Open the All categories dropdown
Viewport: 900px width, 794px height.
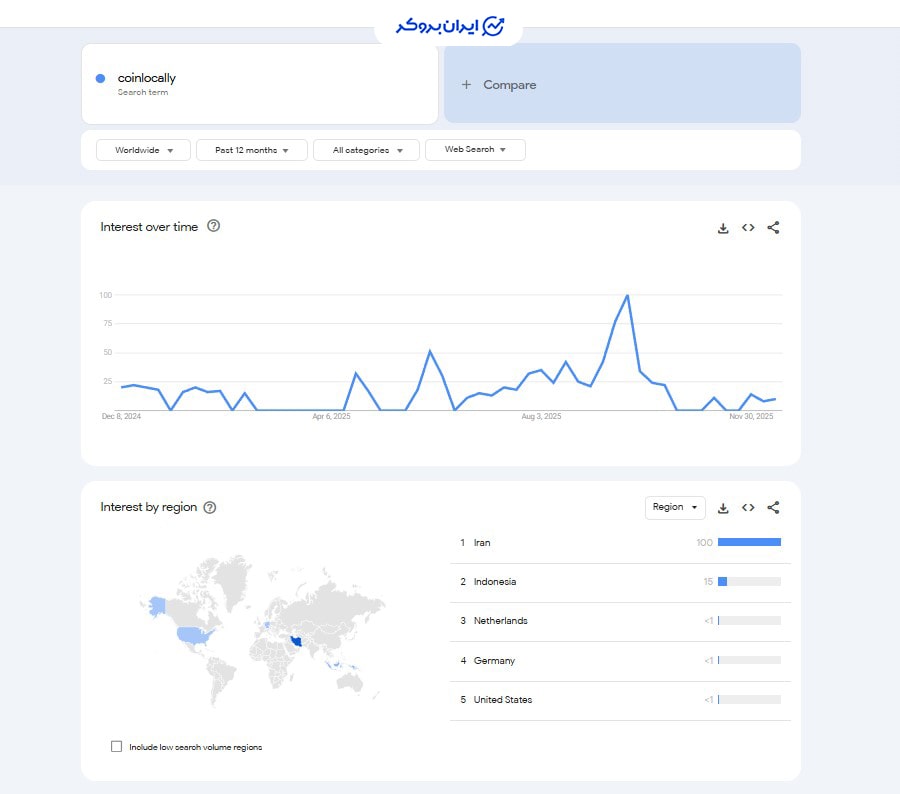pos(366,150)
